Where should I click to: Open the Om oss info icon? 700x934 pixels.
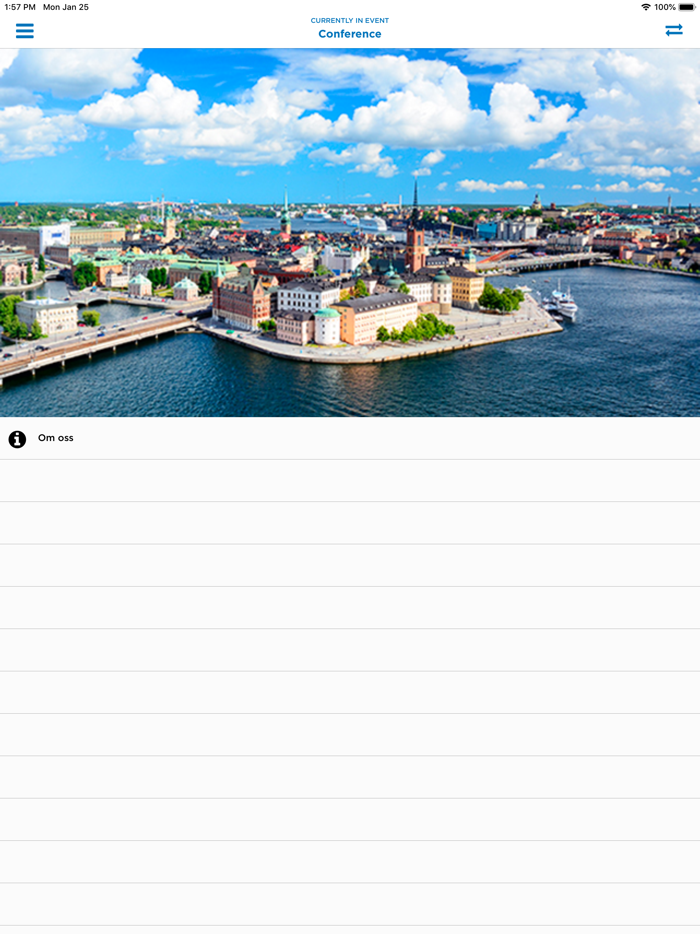click(x=17, y=439)
